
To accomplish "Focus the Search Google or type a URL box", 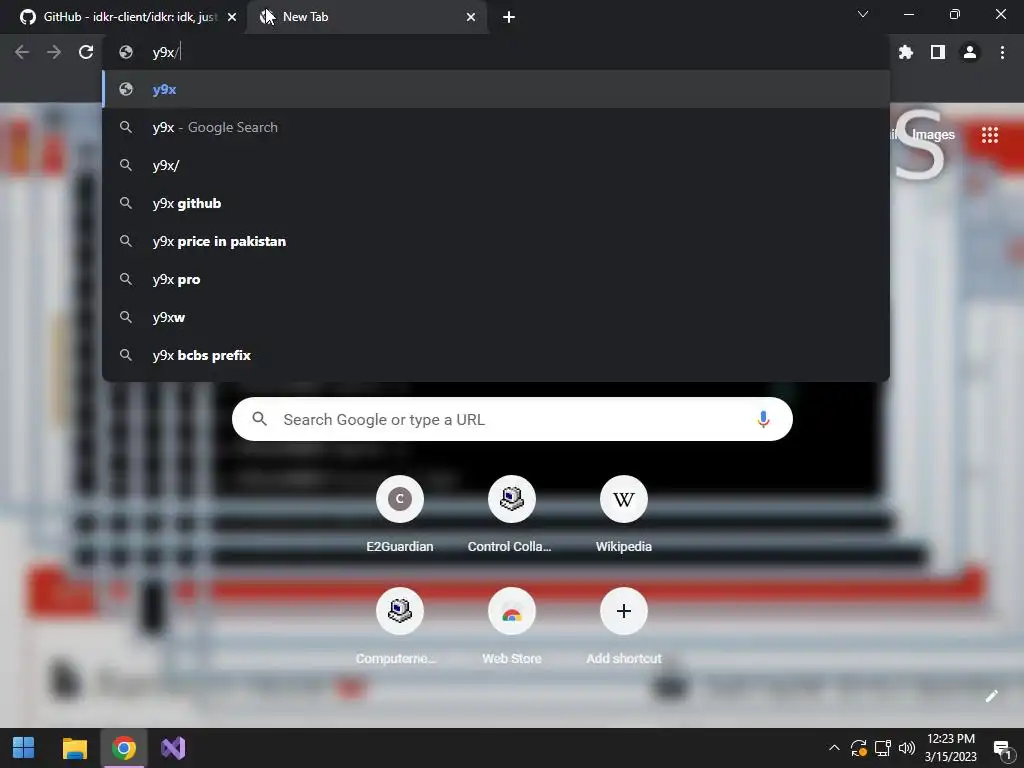I will pyautogui.click(x=512, y=419).
